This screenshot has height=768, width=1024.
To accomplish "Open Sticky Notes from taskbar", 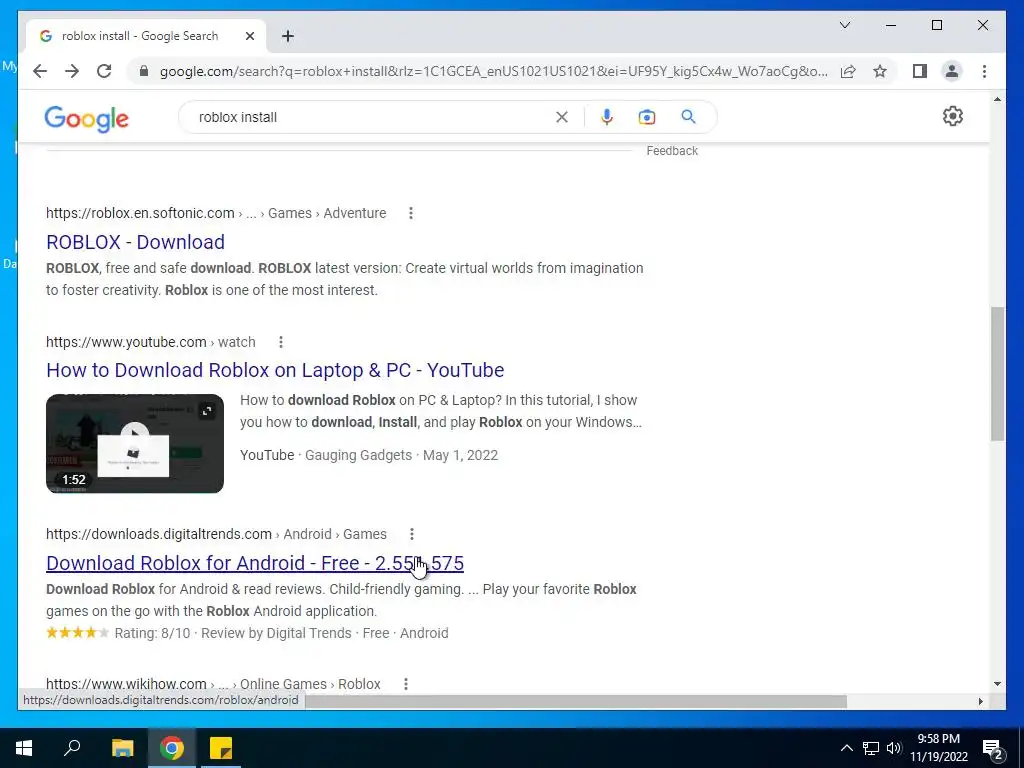I will (221, 748).
